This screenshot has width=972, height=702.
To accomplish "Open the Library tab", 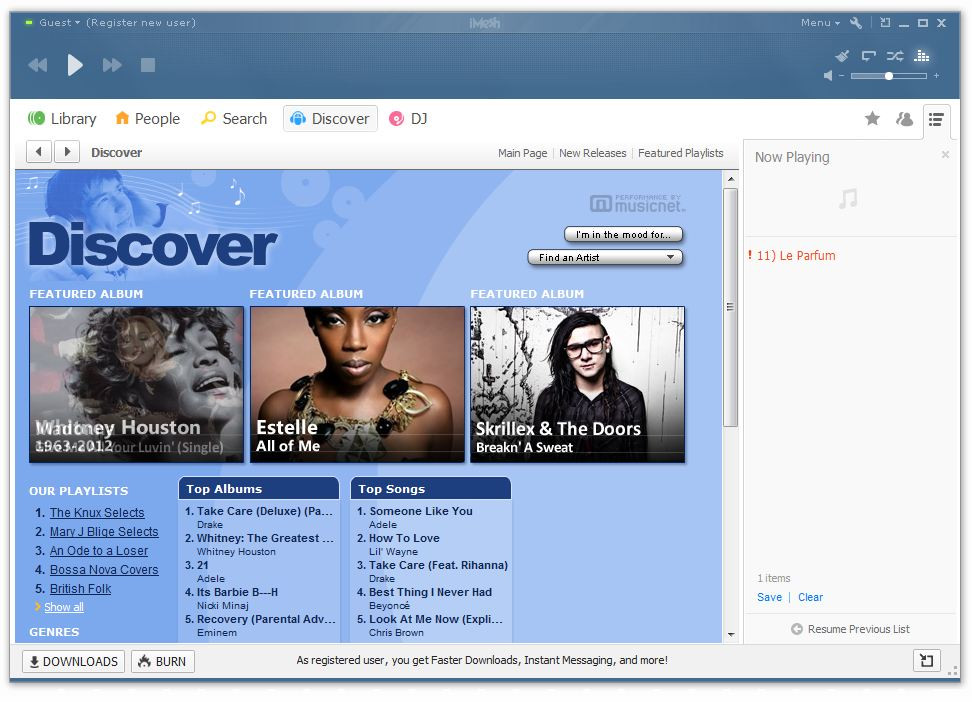I will click(62, 118).
